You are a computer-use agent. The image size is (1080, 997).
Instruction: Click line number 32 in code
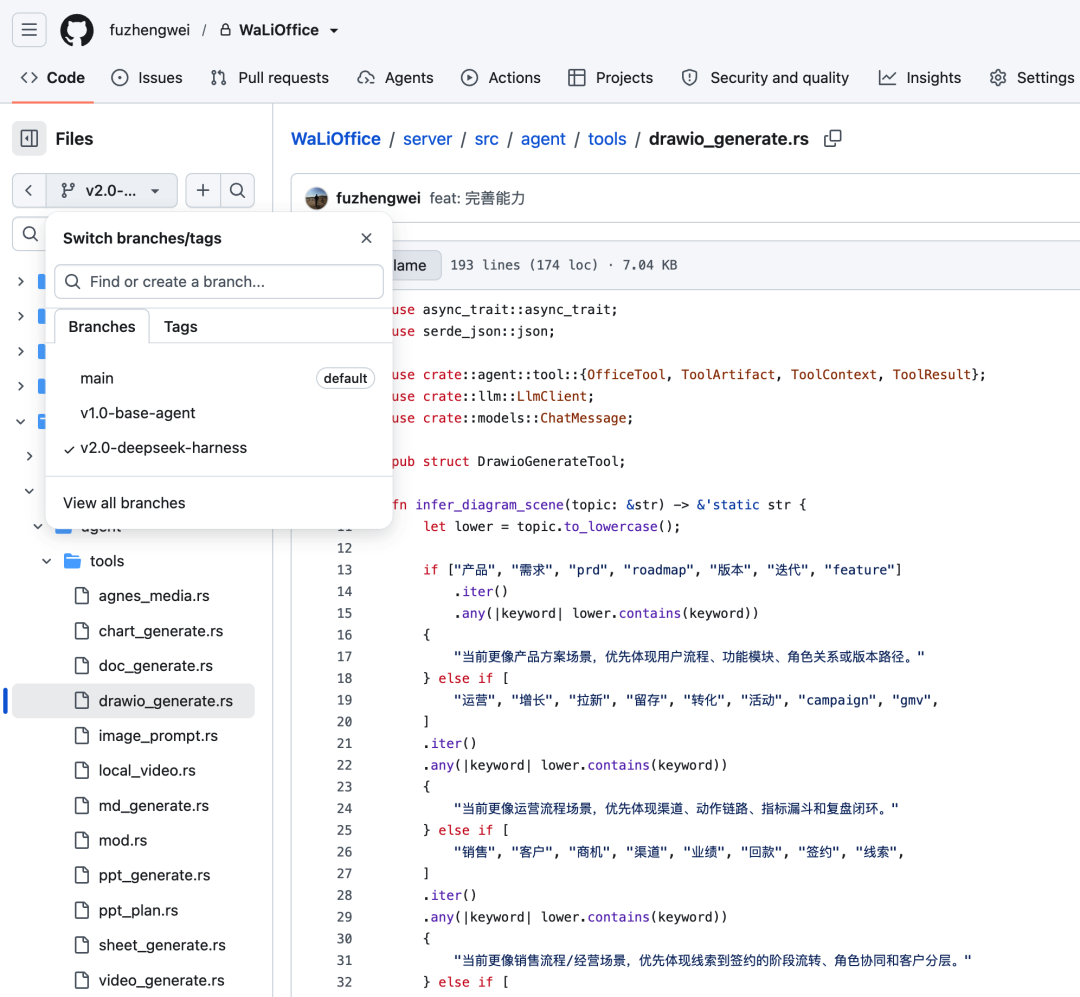click(x=344, y=982)
